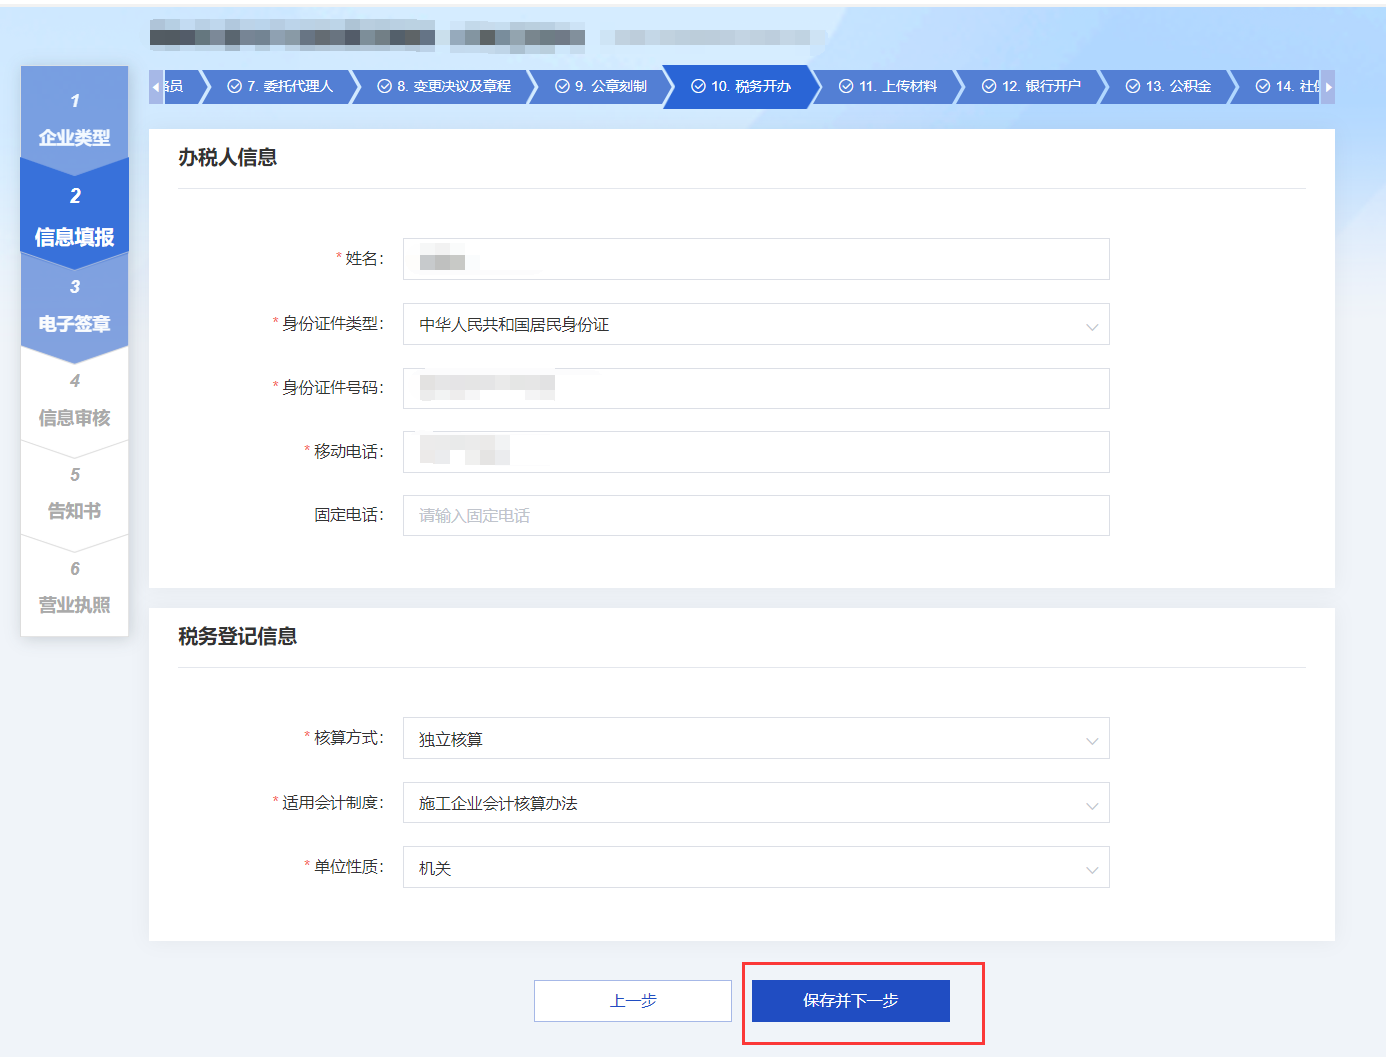Jump to the 13. 公积金 step
Viewport: 1386px width, 1057px height.
point(1168,87)
